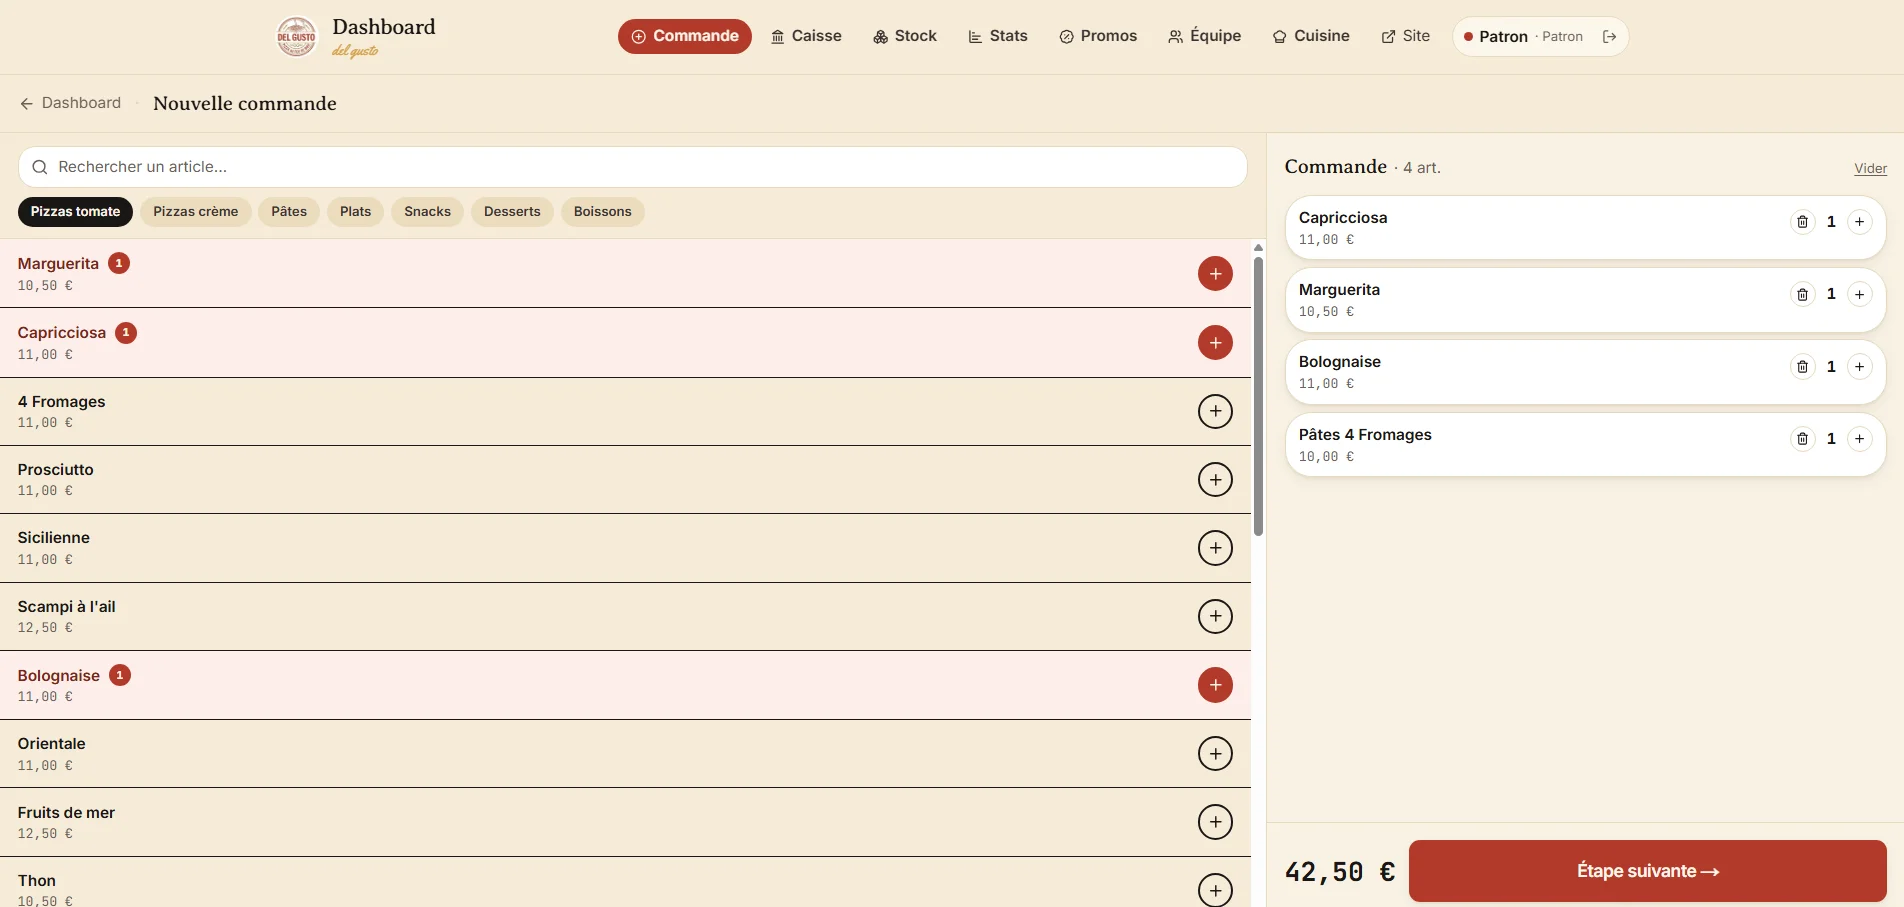Image resolution: width=1904 pixels, height=907 pixels.
Task: Open the Cuisine section
Action: pos(1311,36)
